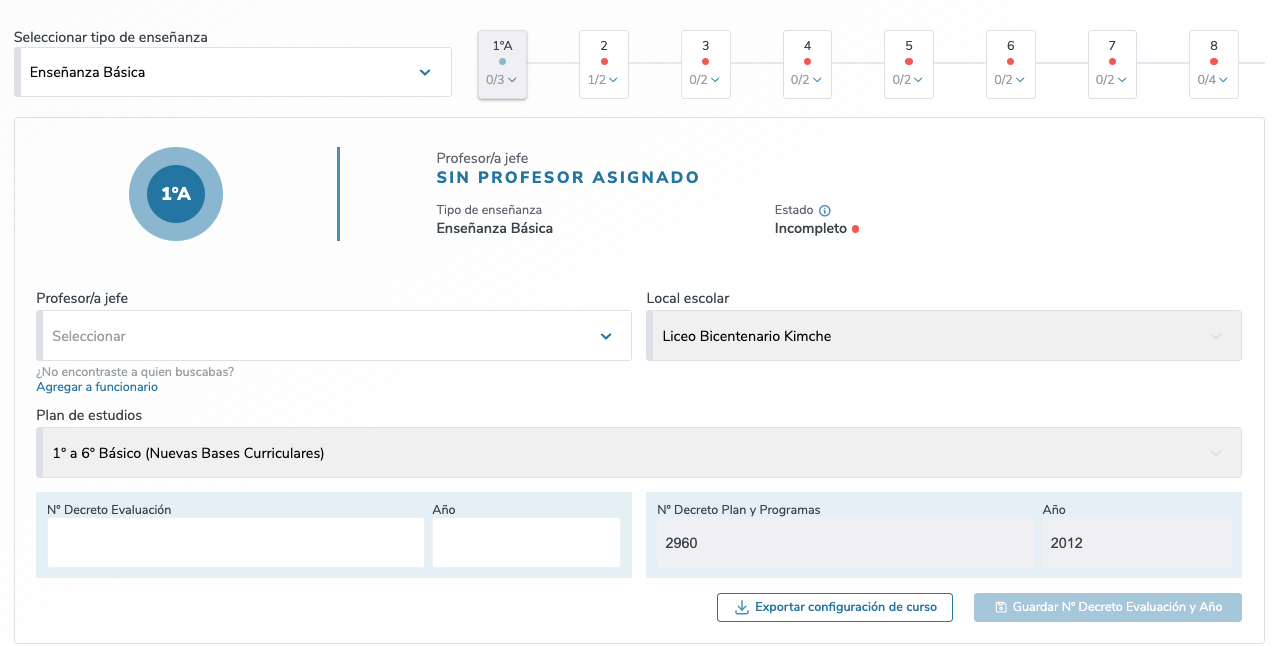Click the red dot on grade 8
The width and height of the screenshot is (1271, 647).
click(x=1214, y=62)
